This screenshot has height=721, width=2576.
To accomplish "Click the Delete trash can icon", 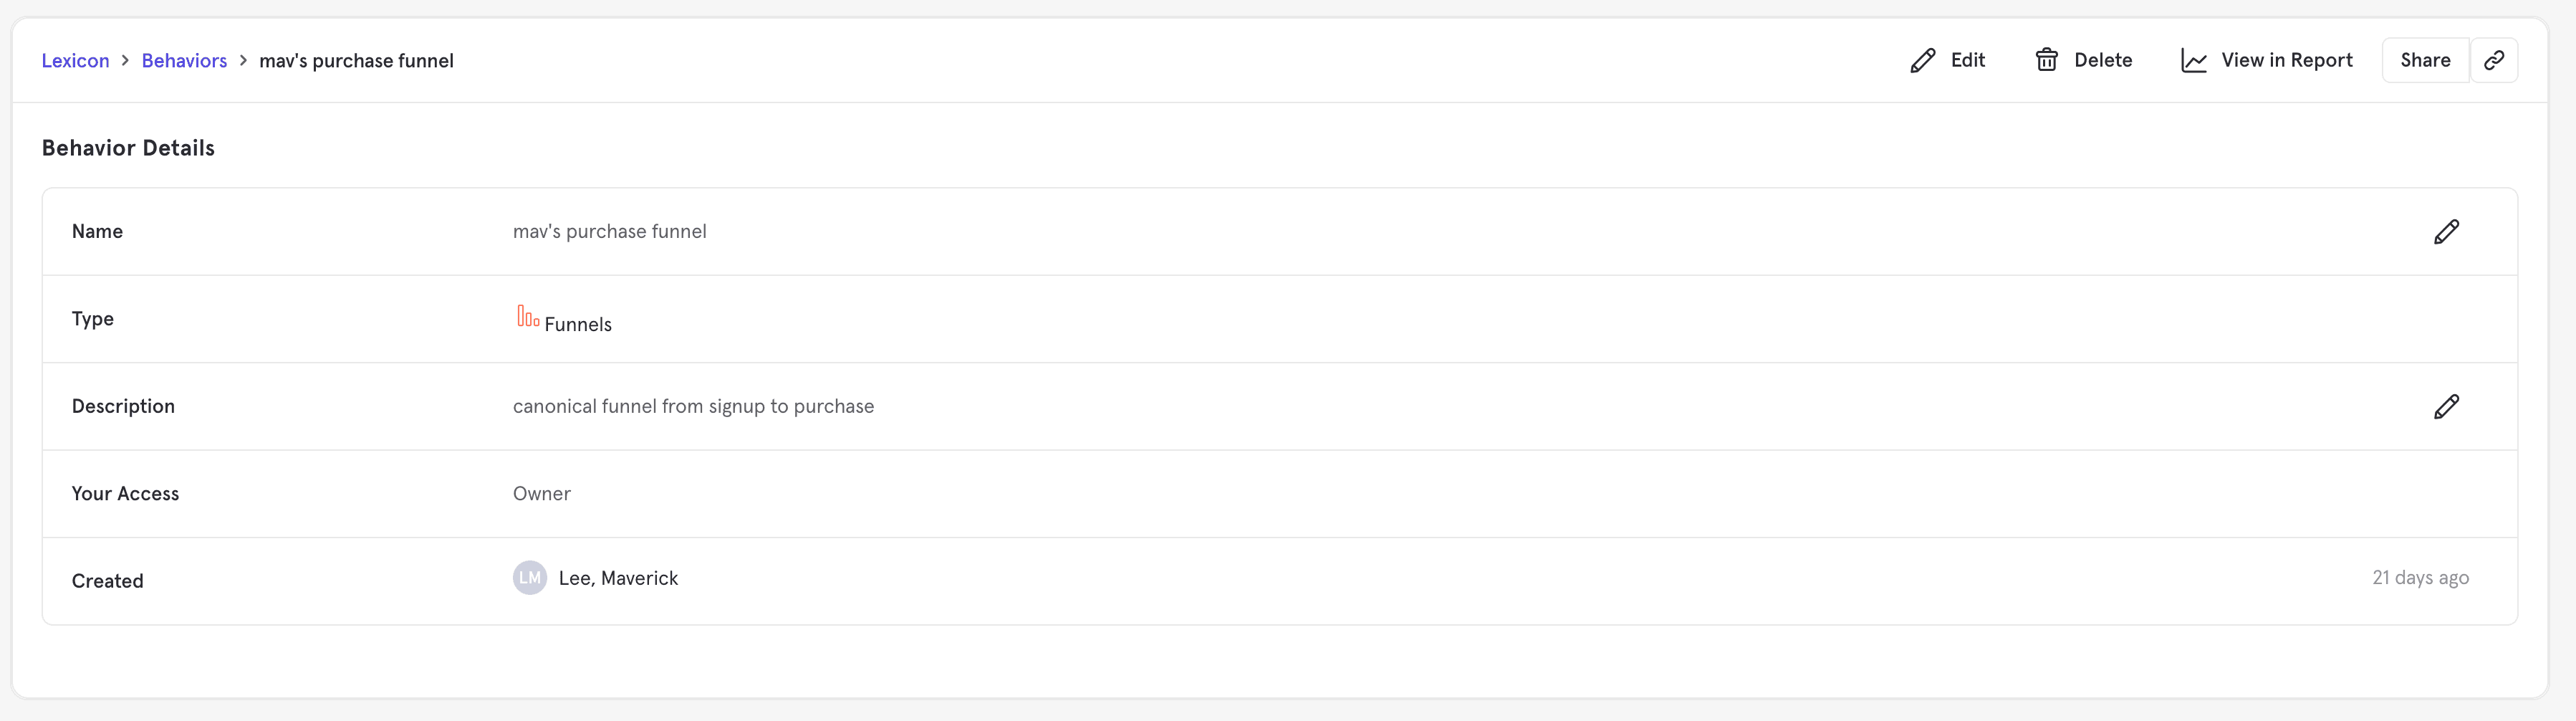I will point(2046,60).
